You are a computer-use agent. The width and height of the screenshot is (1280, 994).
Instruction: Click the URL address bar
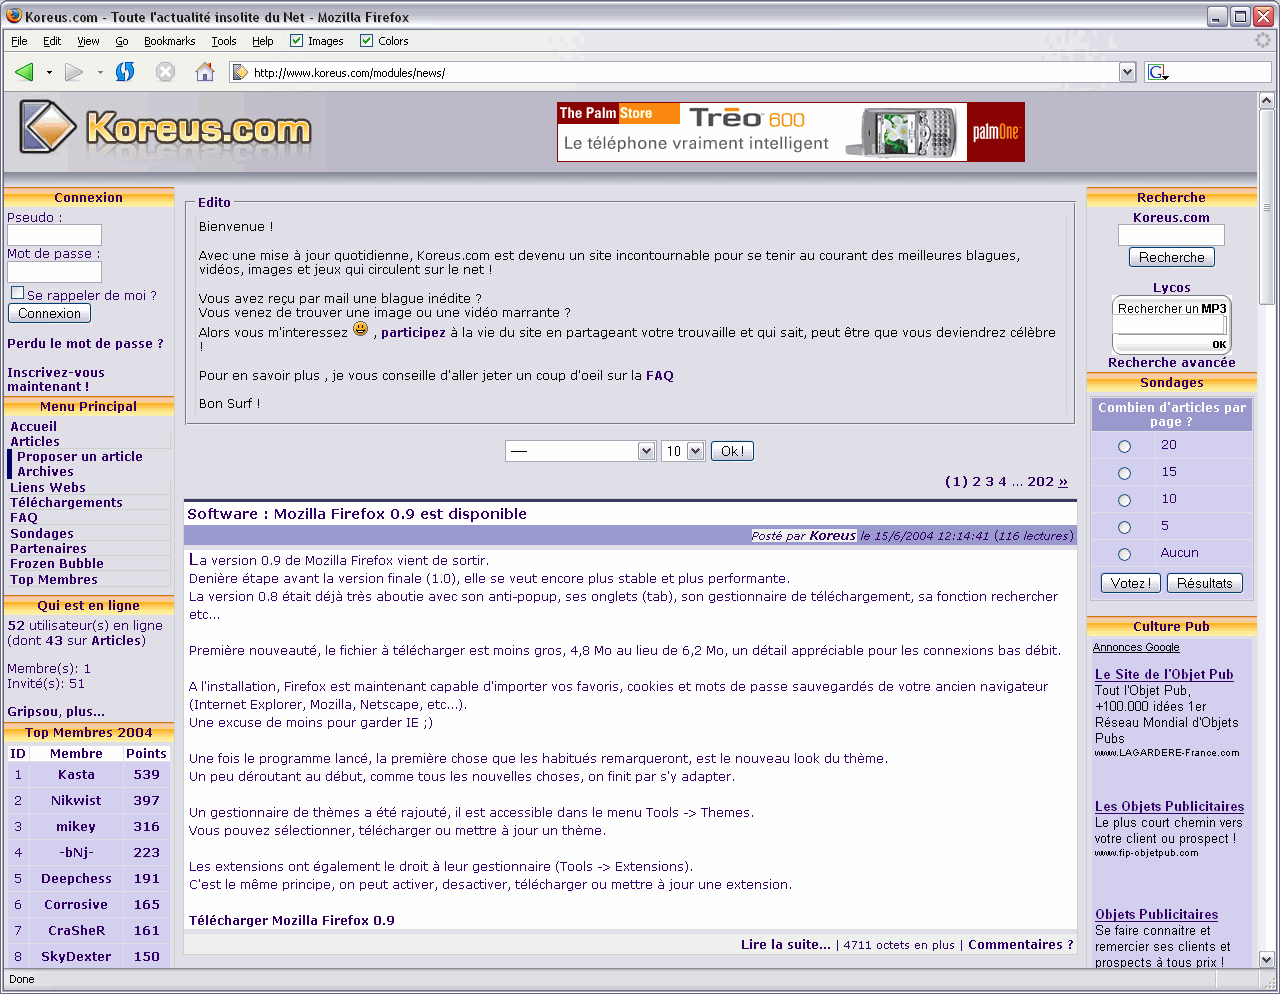(684, 72)
